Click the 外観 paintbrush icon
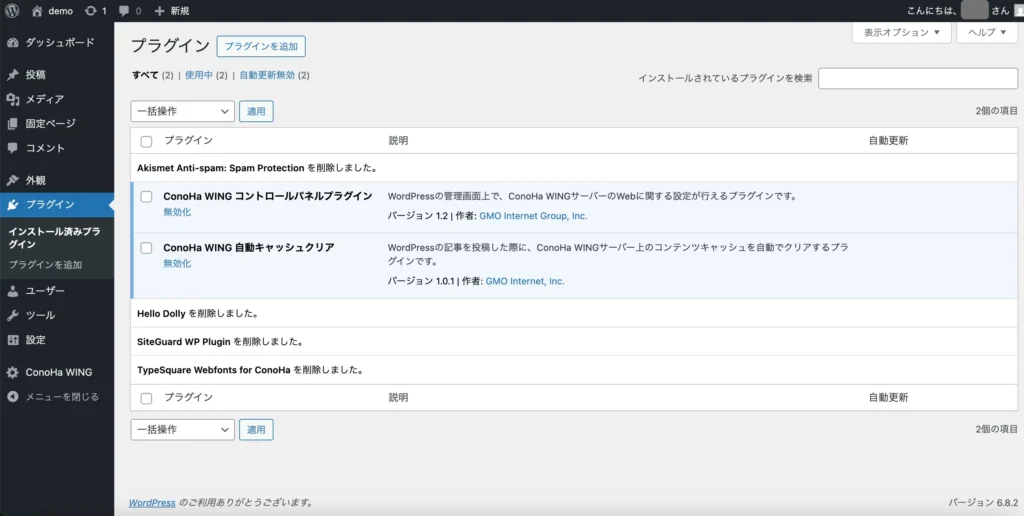The height and width of the screenshot is (516, 1024). [12, 180]
